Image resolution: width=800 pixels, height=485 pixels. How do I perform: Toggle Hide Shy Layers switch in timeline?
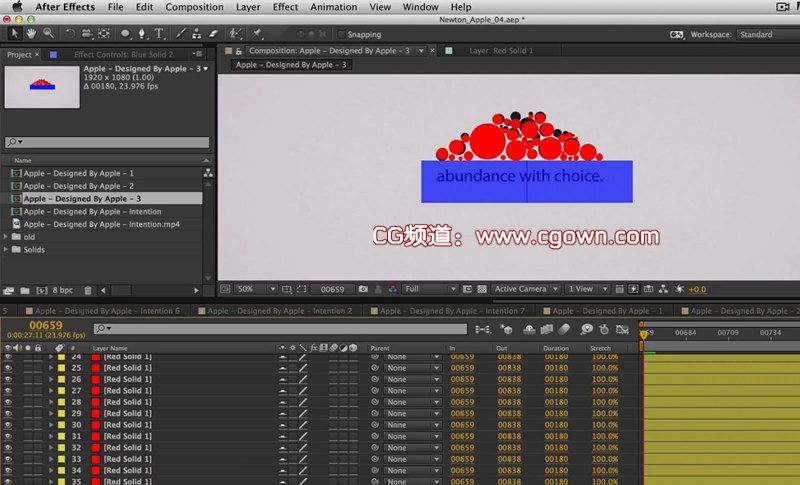pos(529,329)
